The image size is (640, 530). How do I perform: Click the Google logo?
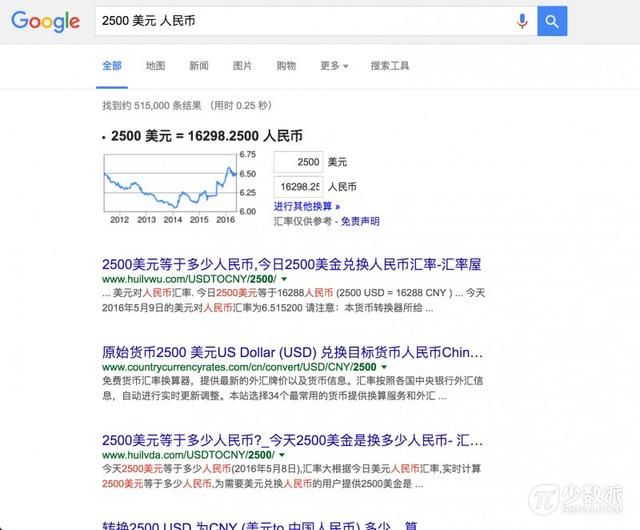pyautogui.click(x=45, y=21)
